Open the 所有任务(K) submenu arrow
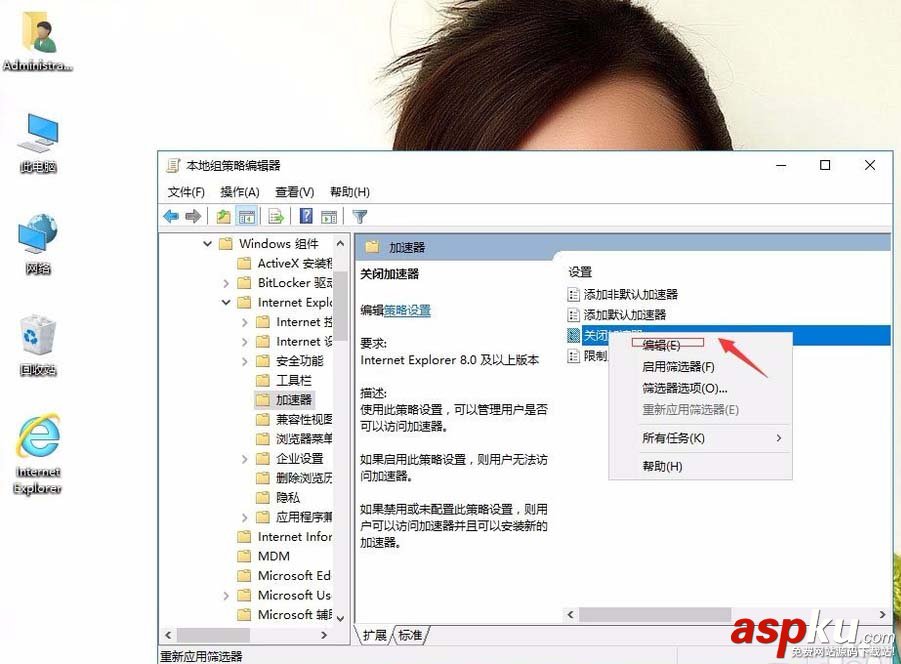 point(779,438)
